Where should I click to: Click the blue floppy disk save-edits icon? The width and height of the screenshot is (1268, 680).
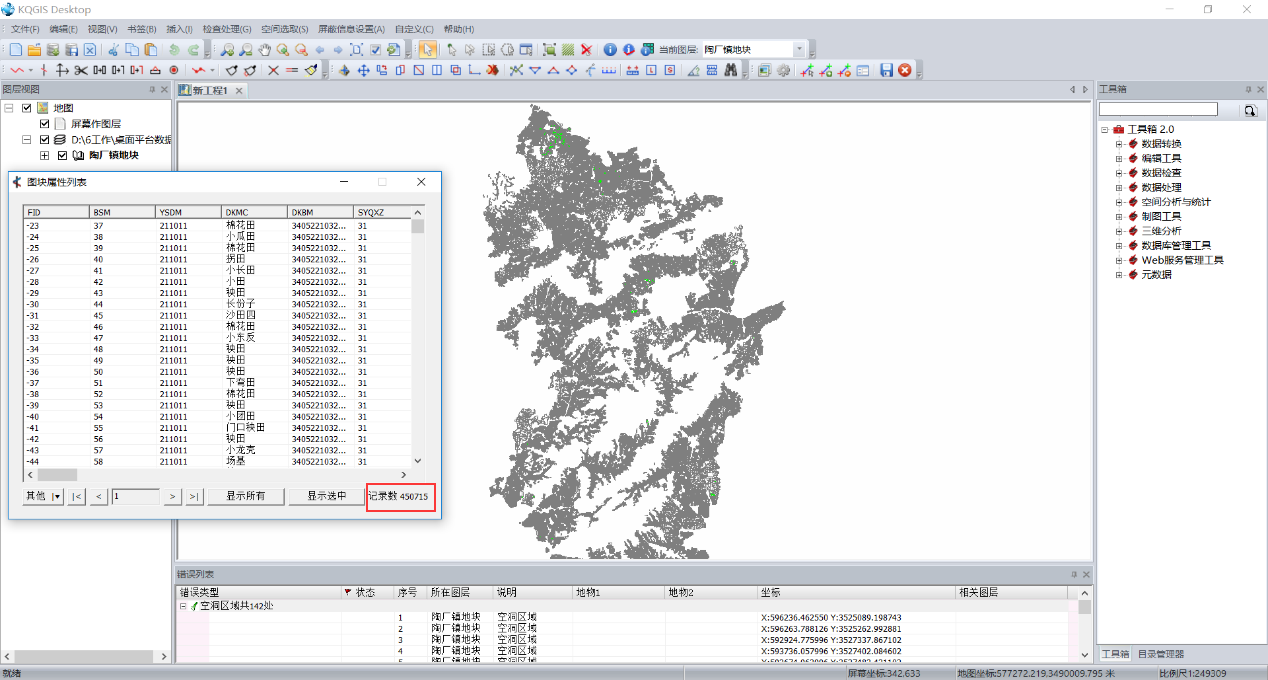[x=886, y=70]
